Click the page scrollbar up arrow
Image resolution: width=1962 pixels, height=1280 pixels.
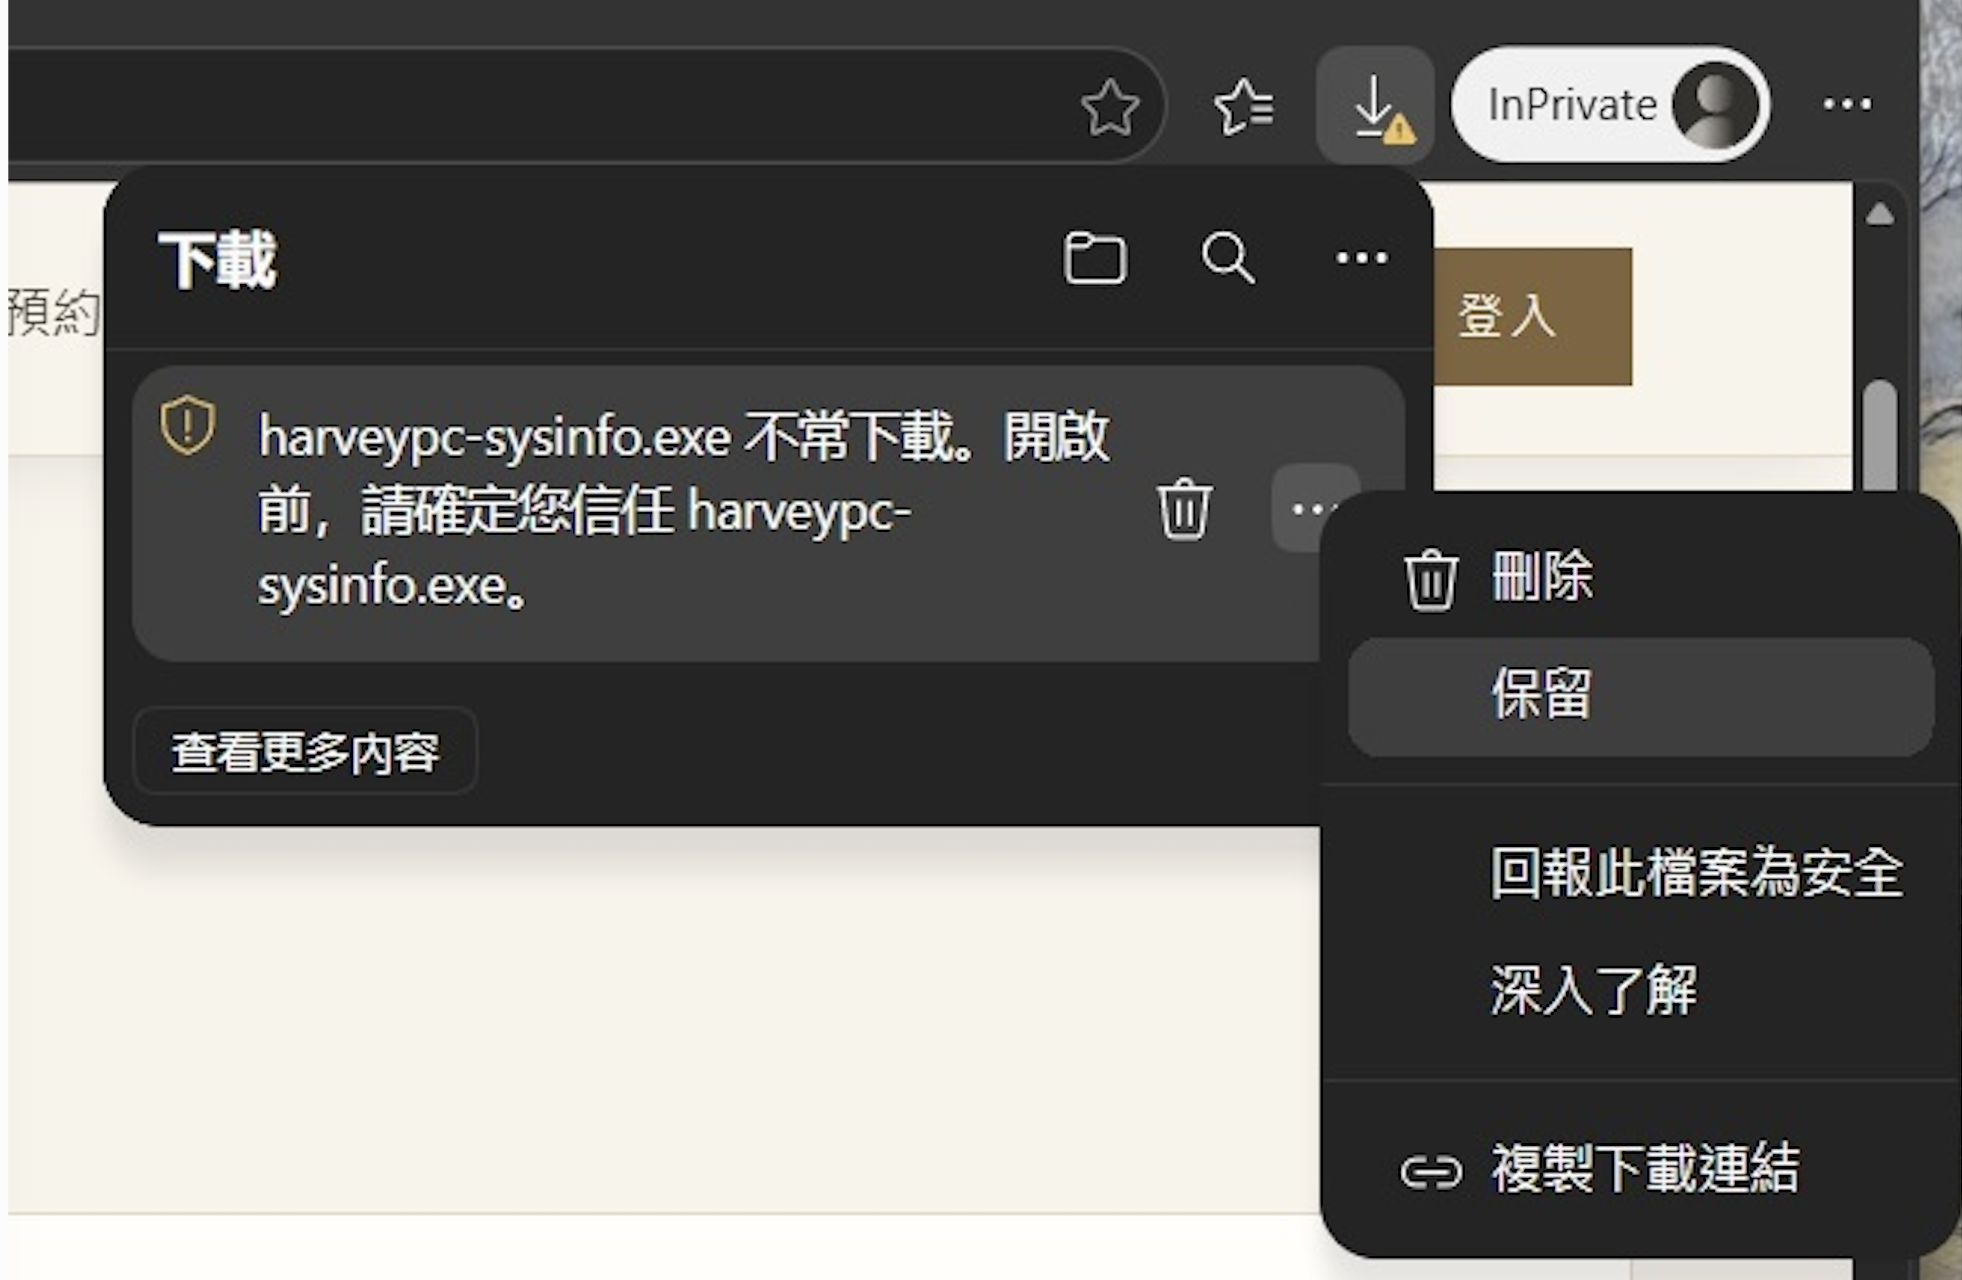pyautogui.click(x=1880, y=214)
